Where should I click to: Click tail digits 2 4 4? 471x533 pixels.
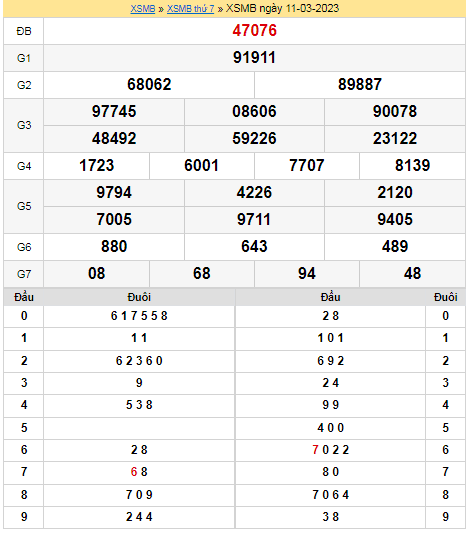139,517
